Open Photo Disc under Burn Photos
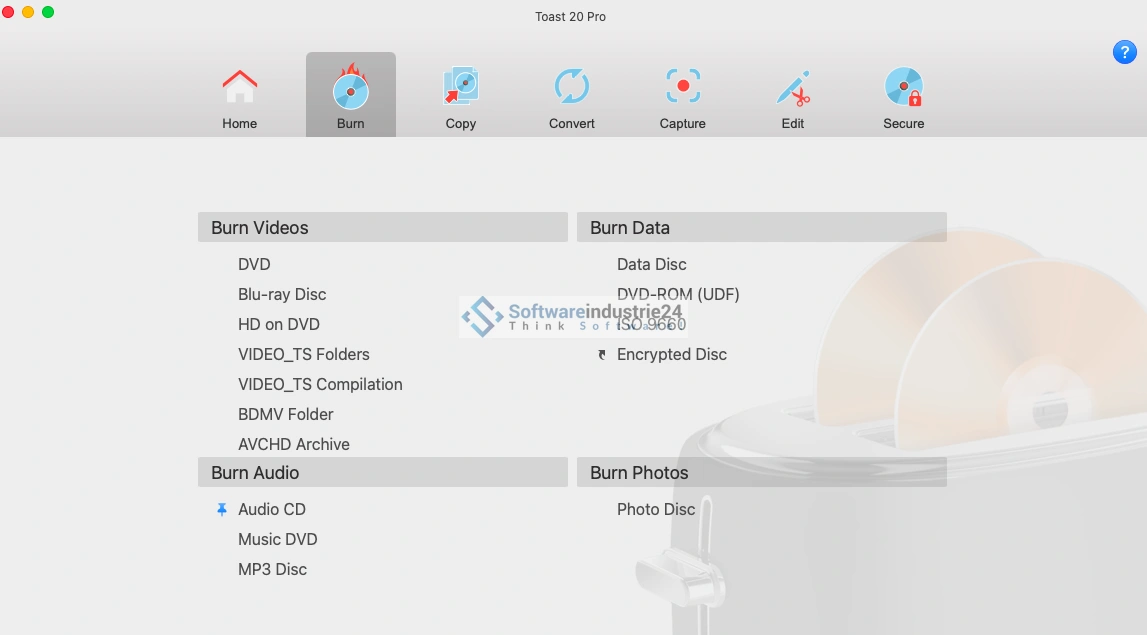1147x635 pixels. (655, 510)
